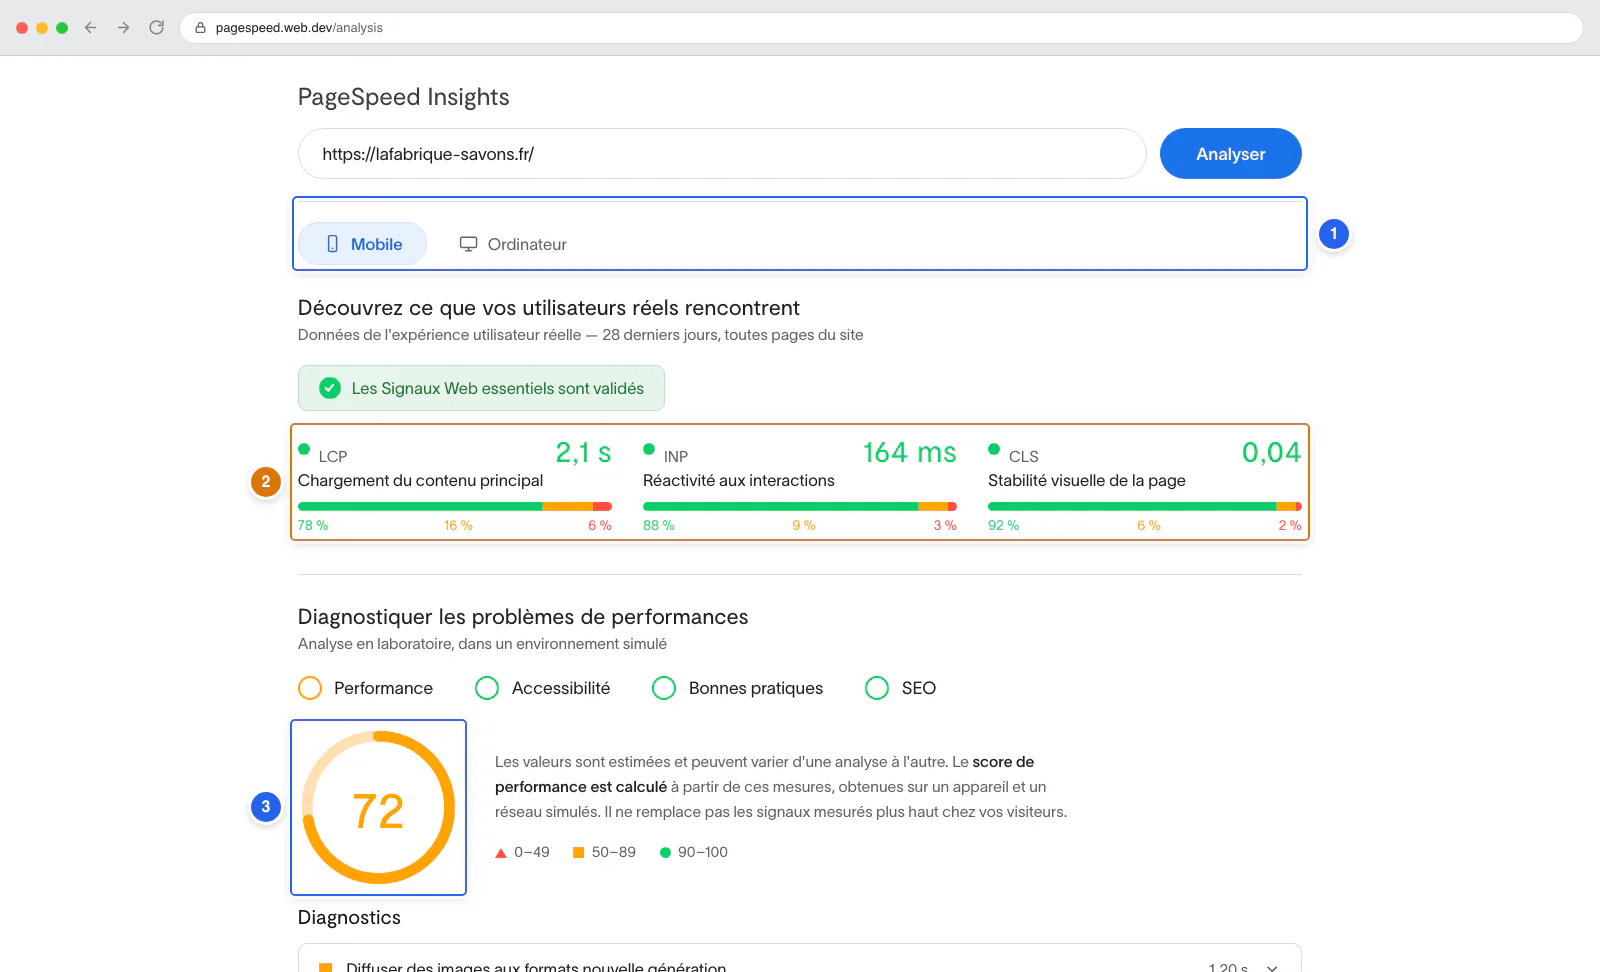The image size is (1600, 972).
Task: Click the 92 % CLS good percentage
Action: pos(1004,525)
